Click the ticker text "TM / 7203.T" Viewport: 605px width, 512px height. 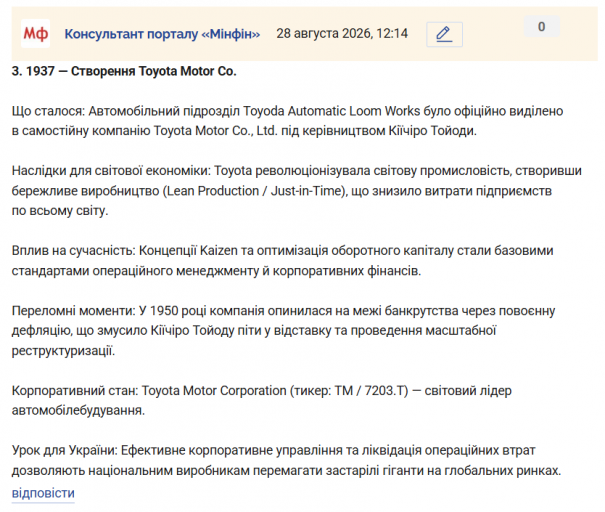point(370,391)
